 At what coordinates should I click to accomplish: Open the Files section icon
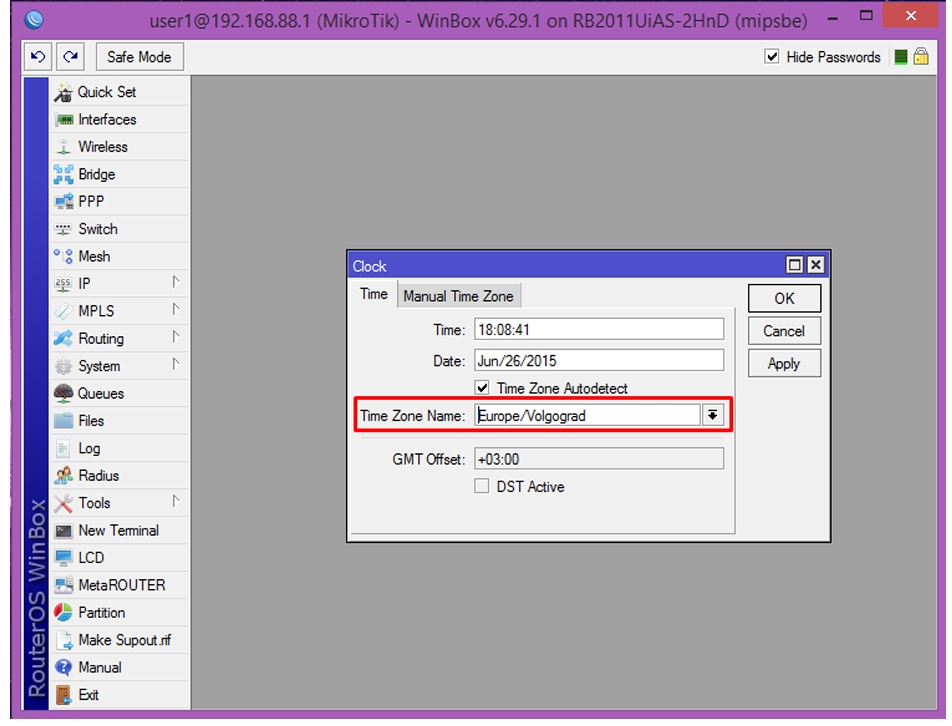(x=64, y=421)
